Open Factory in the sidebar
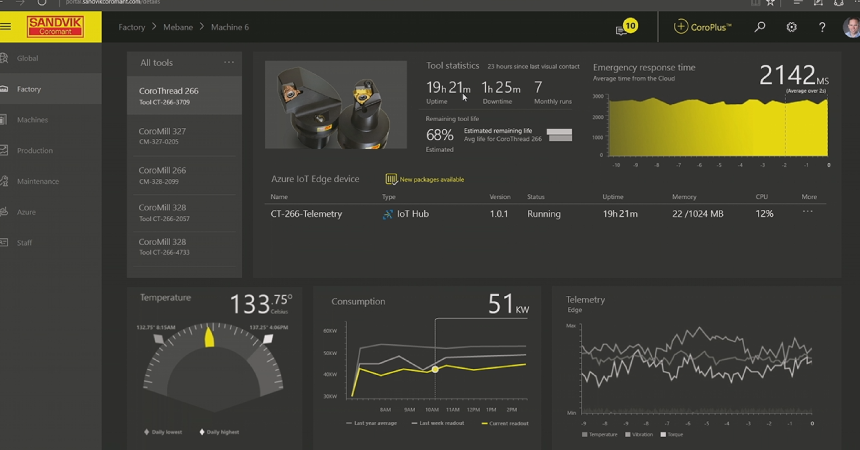This screenshot has width=860, height=450. pyautogui.click(x=29, y=89)
